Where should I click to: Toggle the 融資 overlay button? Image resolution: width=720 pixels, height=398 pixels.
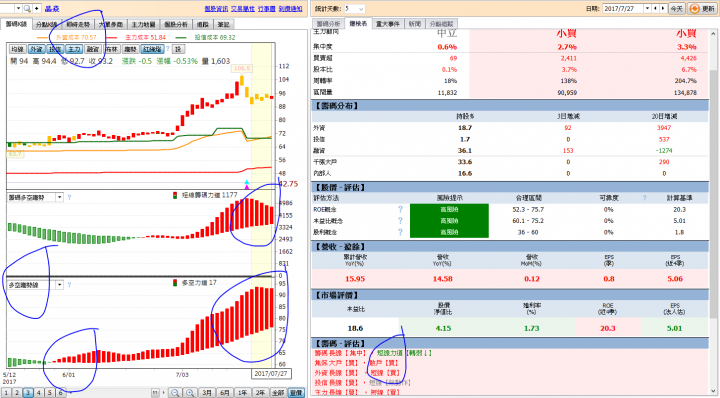pyautogui.click(x=93, y=49)
